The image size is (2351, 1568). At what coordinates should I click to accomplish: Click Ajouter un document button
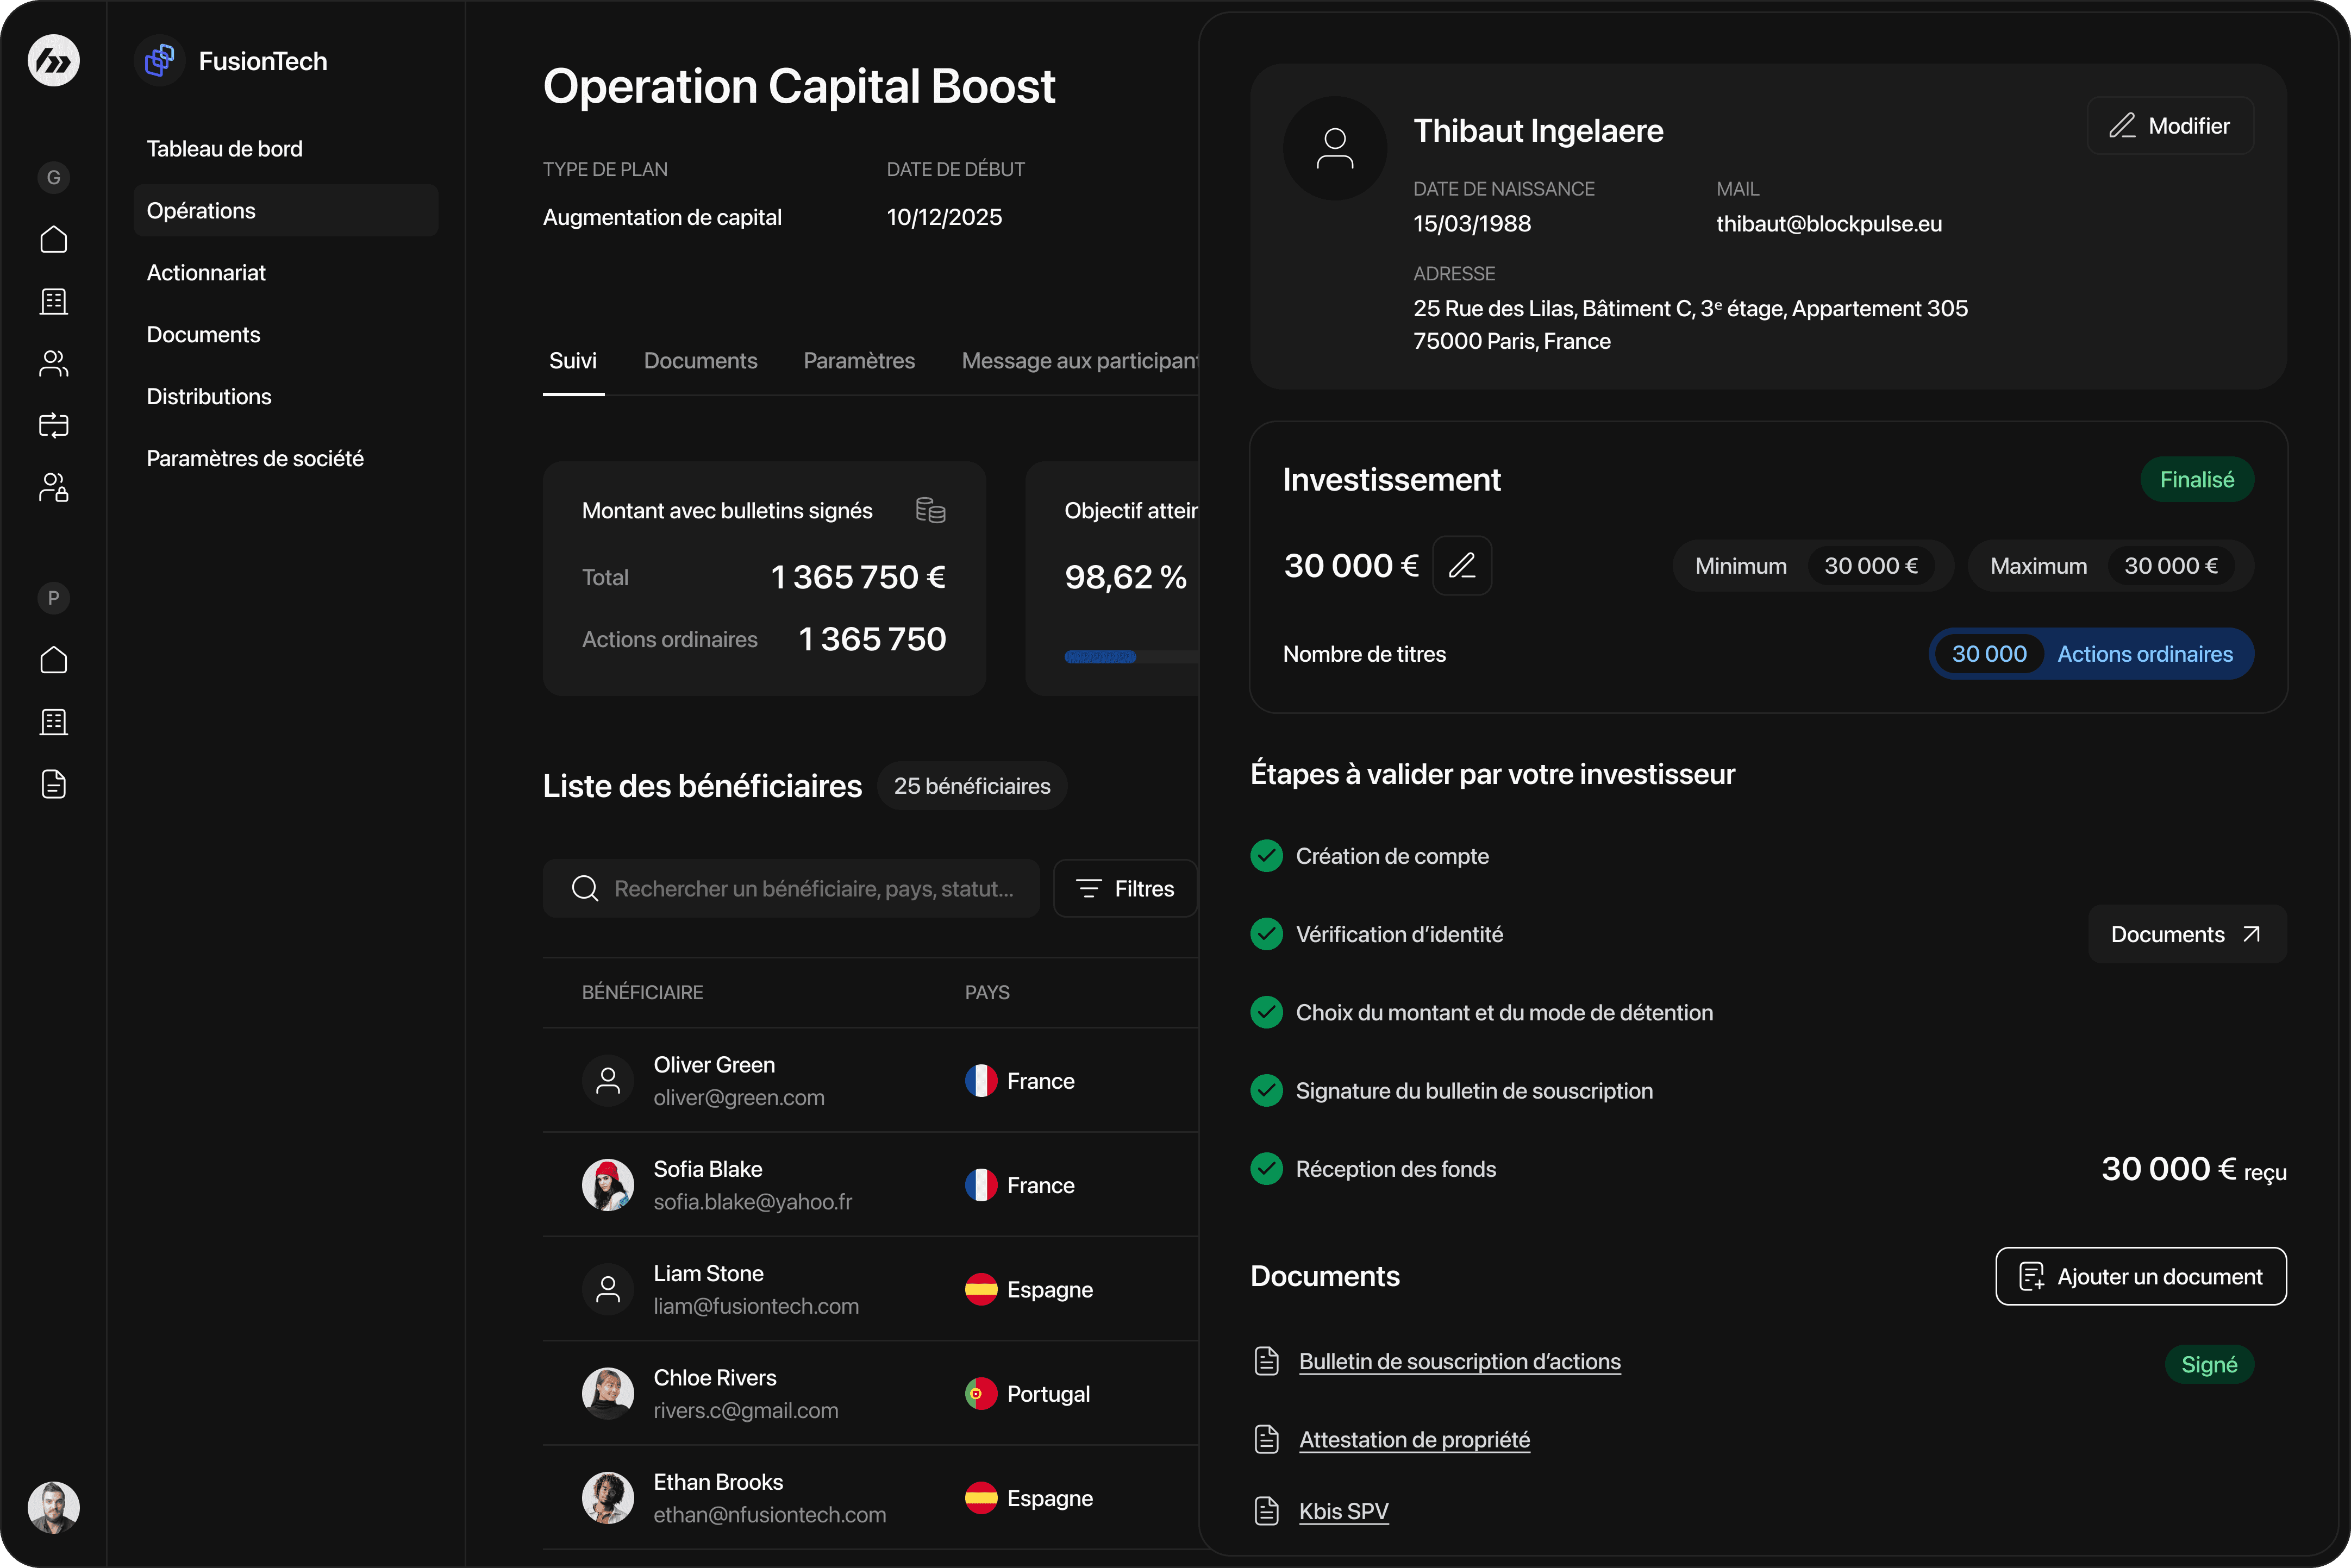(x=2140, y=1277)
